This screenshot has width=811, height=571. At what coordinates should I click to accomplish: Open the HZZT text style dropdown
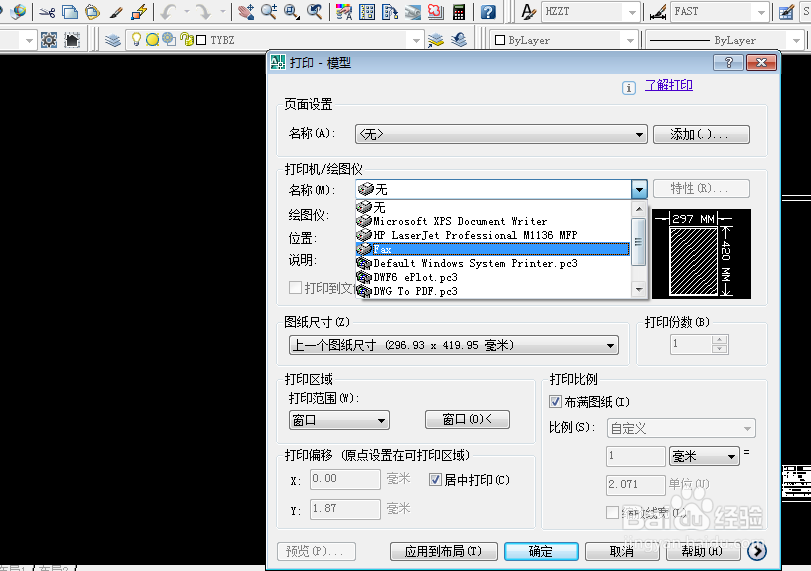tap(632, 12)
